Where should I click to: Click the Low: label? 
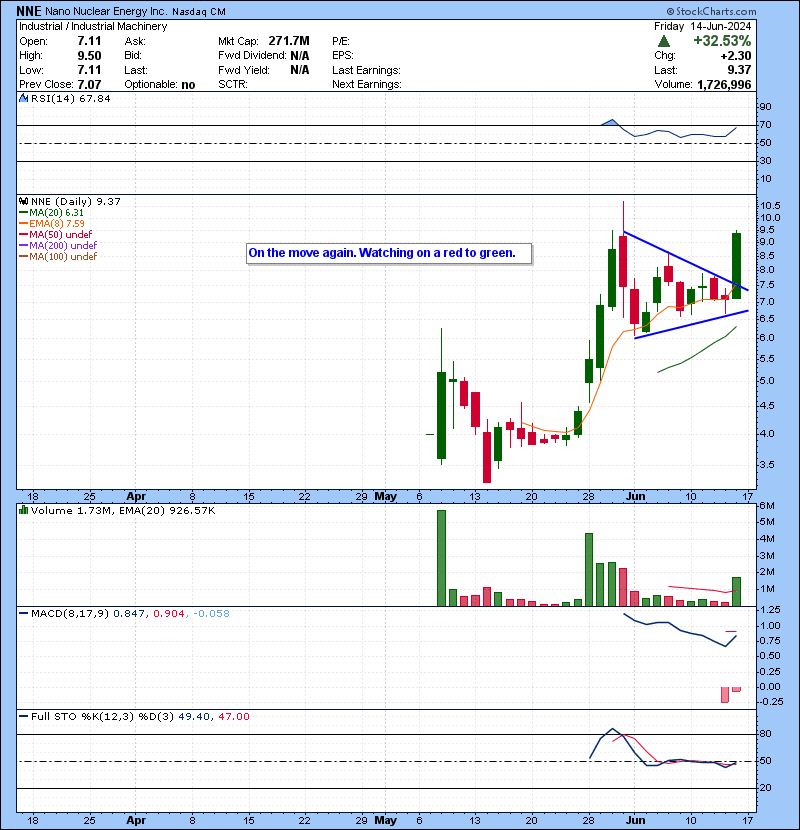click(31, 70)
